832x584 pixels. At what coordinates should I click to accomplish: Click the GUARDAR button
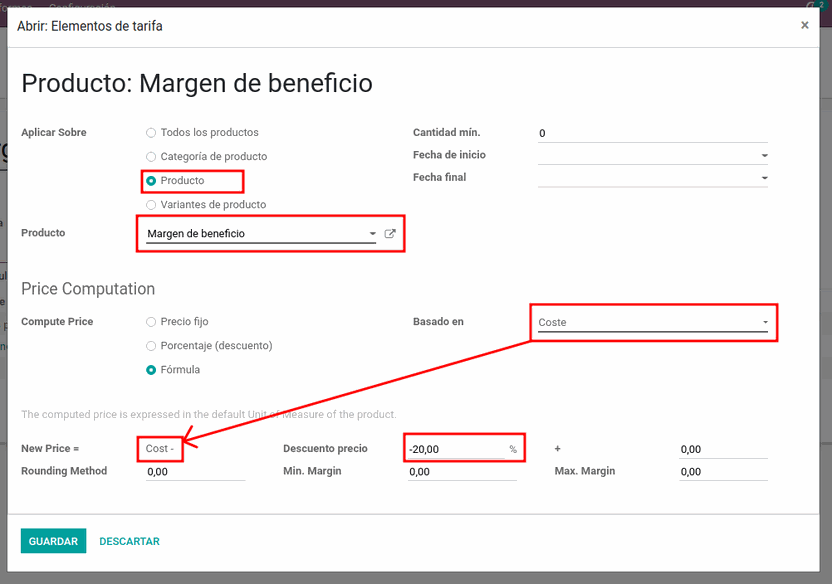(x=53, y=541)
